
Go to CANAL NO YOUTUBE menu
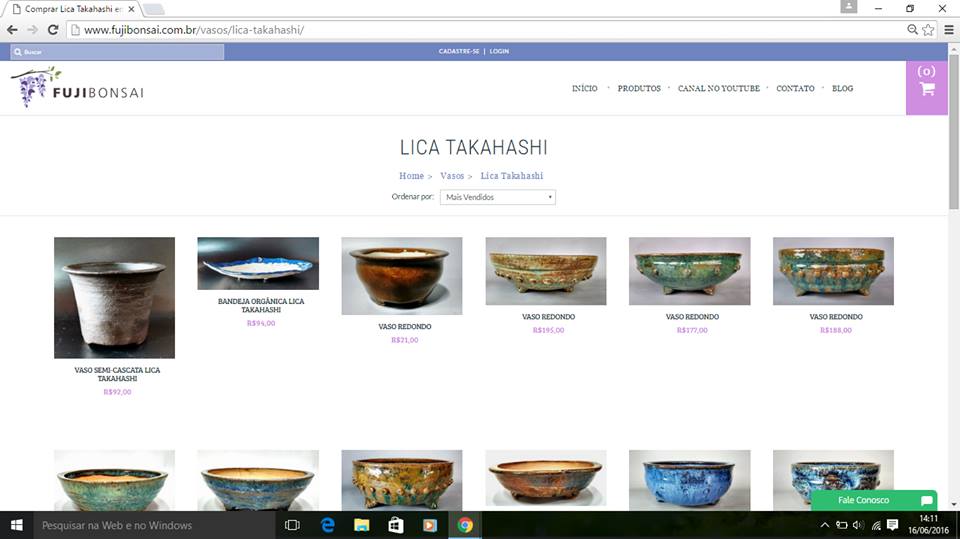pos(718,89)
